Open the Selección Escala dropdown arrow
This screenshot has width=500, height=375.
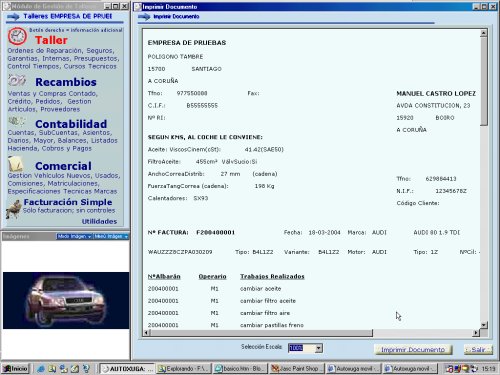click(x=319, y=348)
